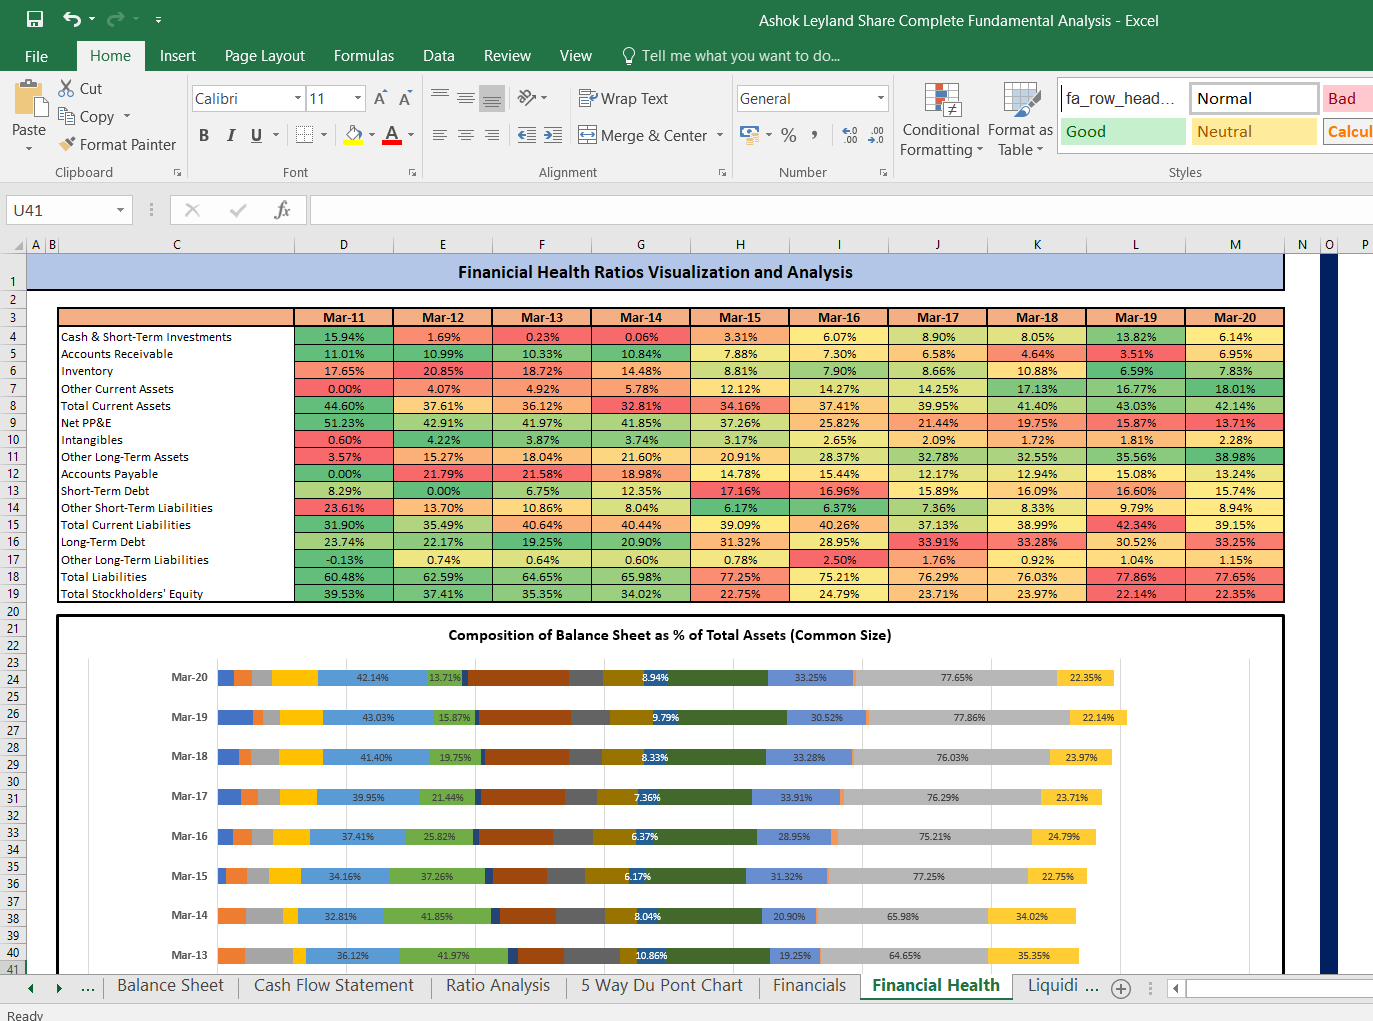The image size is (1373, 1021).
Task: Increase indent of cell text
Action: tap(553, 135)
